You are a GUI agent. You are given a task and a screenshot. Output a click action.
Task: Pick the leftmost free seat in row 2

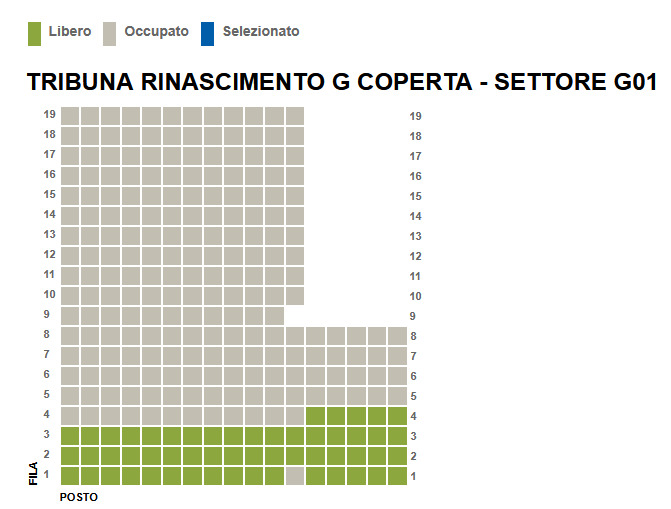(x=70, y=456)
